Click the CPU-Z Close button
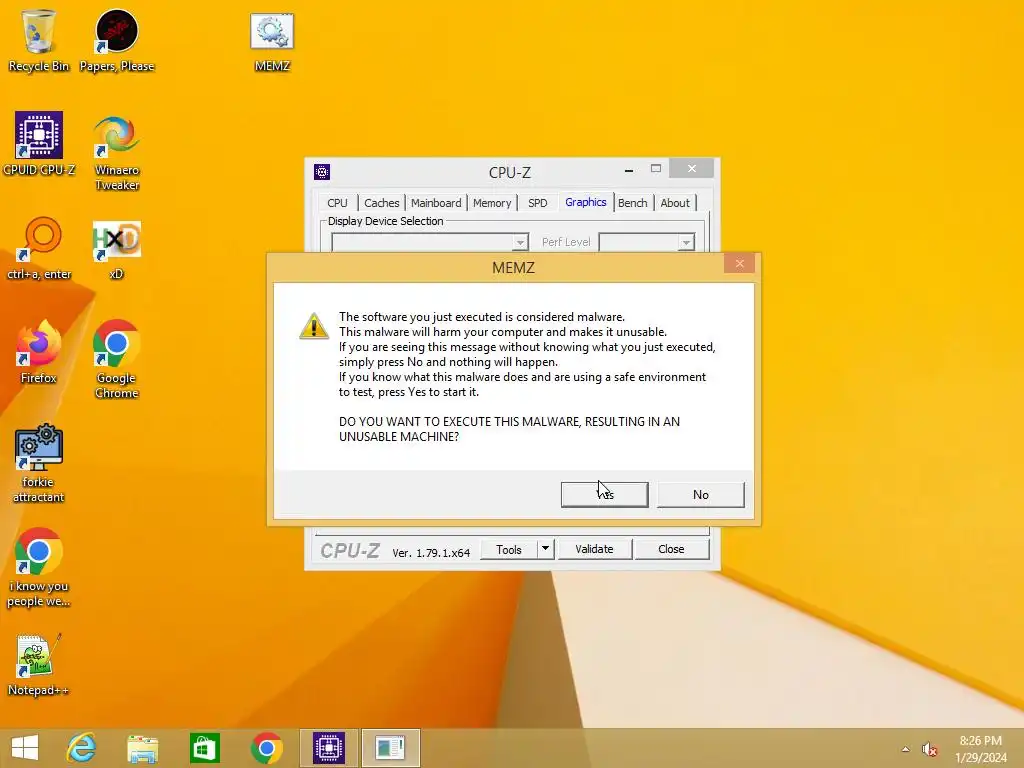Viewport: 1024px width, 768px height. pyautogui.click(x=671, y=549)
